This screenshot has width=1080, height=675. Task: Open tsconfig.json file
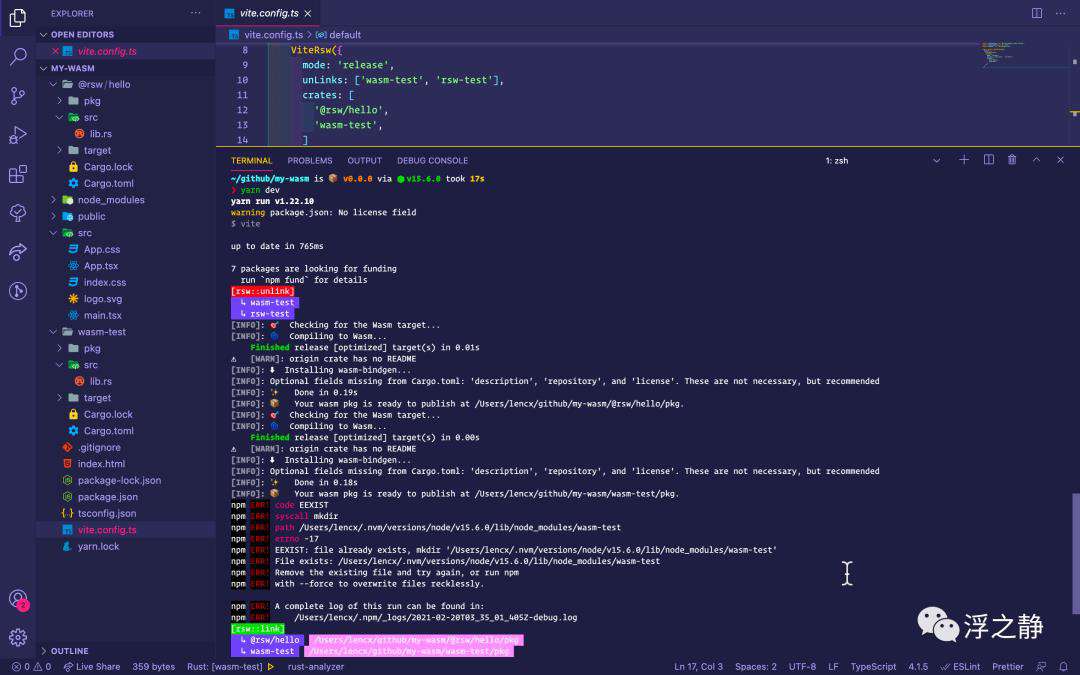[107, 514]
